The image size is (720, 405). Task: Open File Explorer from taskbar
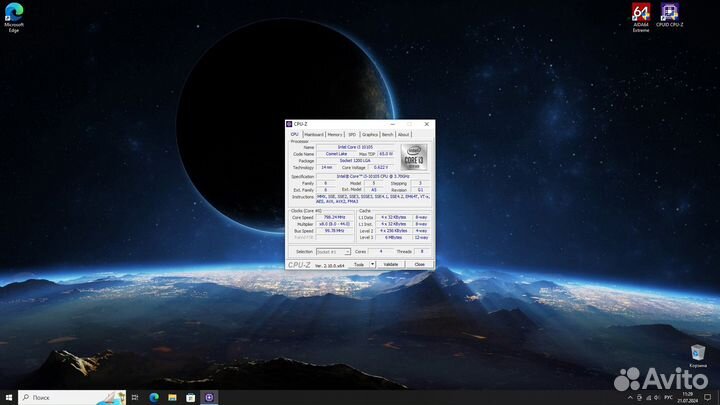coord(172,398)
